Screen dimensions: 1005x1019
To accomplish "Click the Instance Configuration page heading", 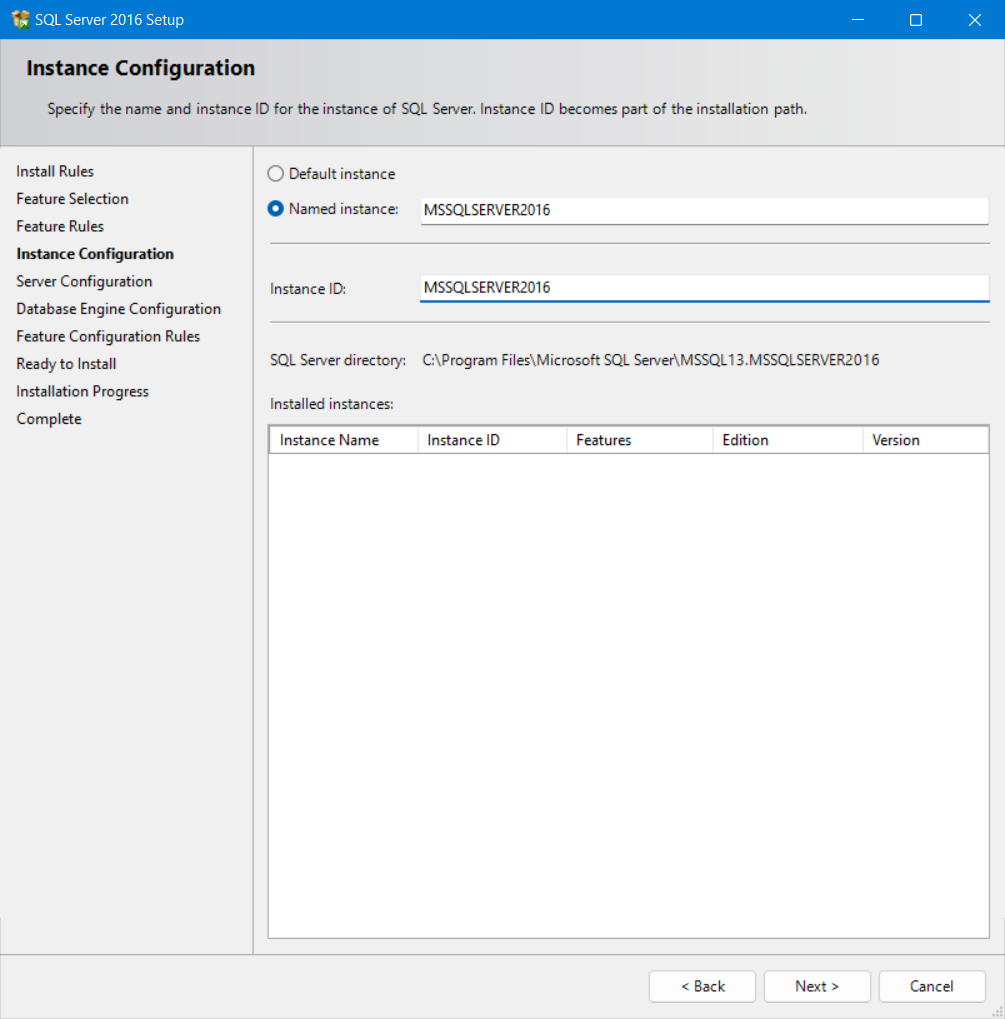I will (x=140, y=68).
